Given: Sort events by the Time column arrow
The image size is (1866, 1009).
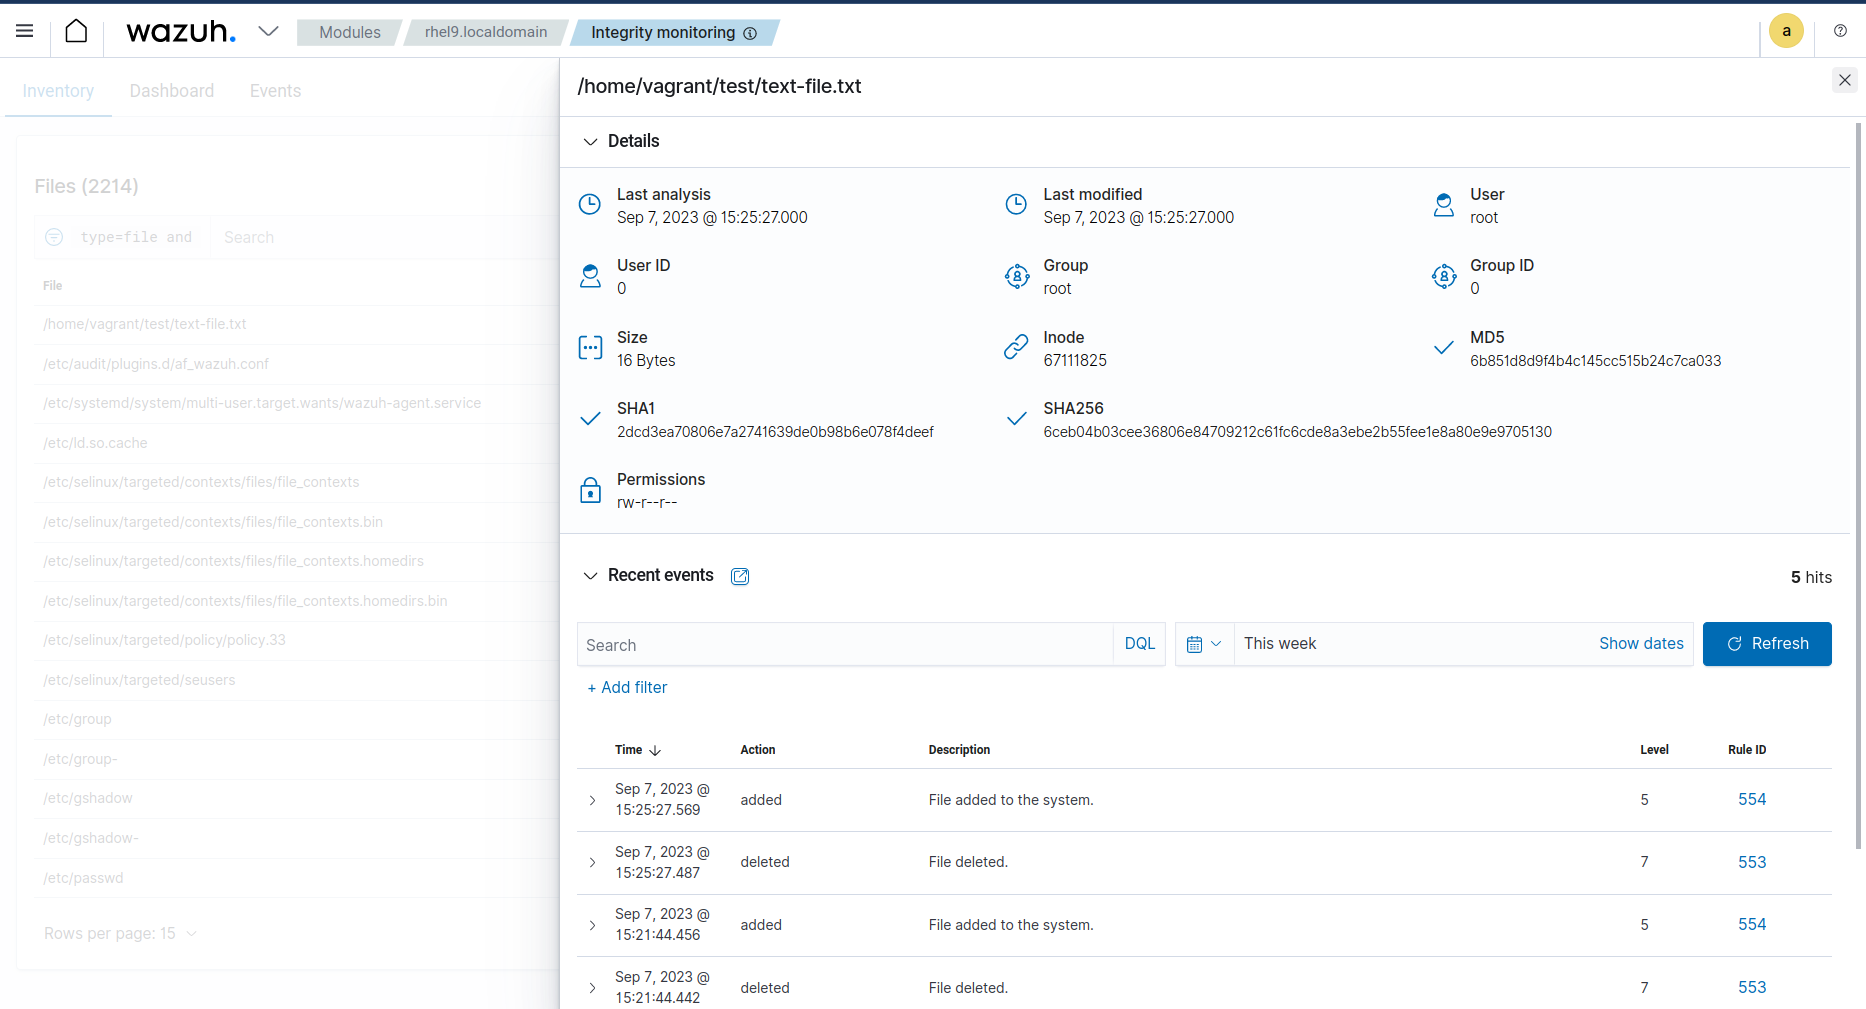Looking at the screenshot, I should click(x=655, y=750).
